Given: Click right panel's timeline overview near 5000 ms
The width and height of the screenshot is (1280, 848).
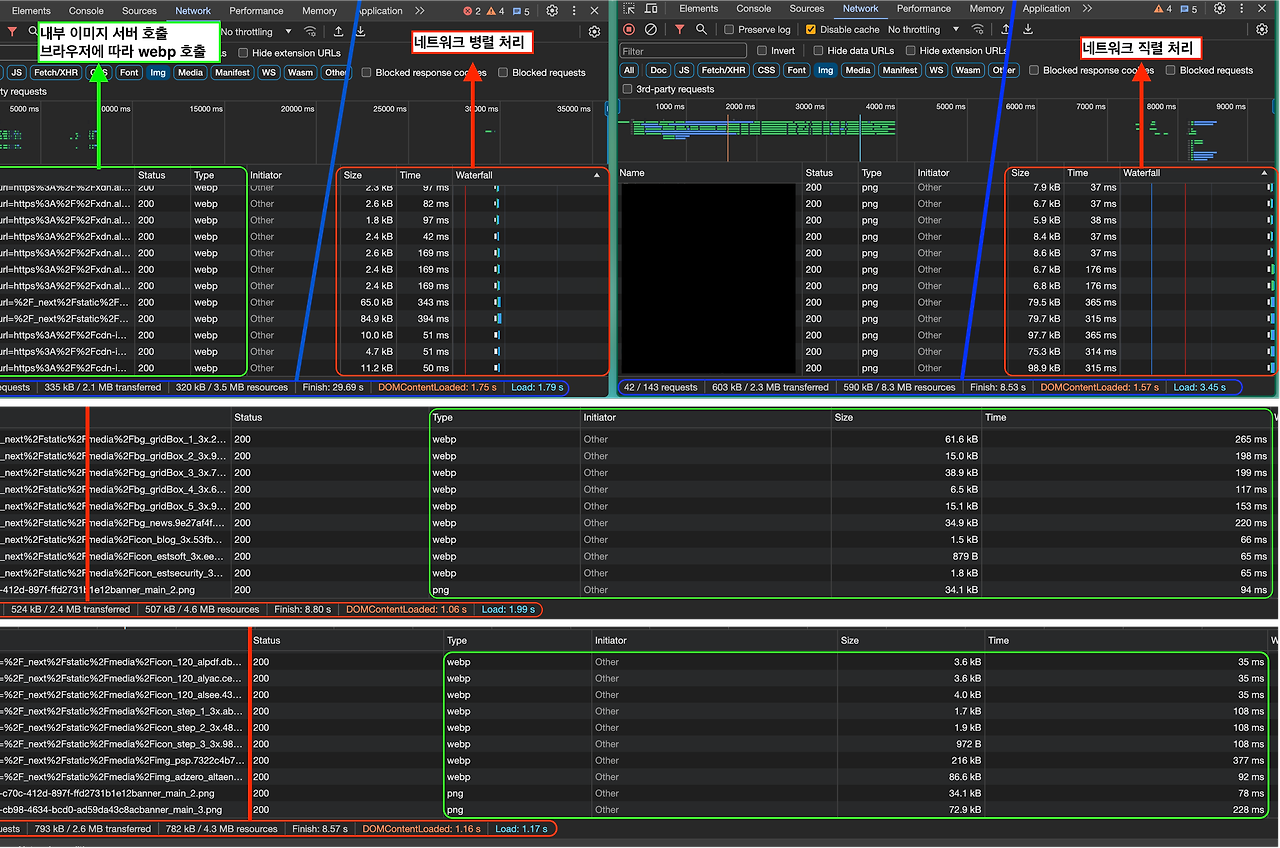Looking at the screenshot, I should 944,130.
